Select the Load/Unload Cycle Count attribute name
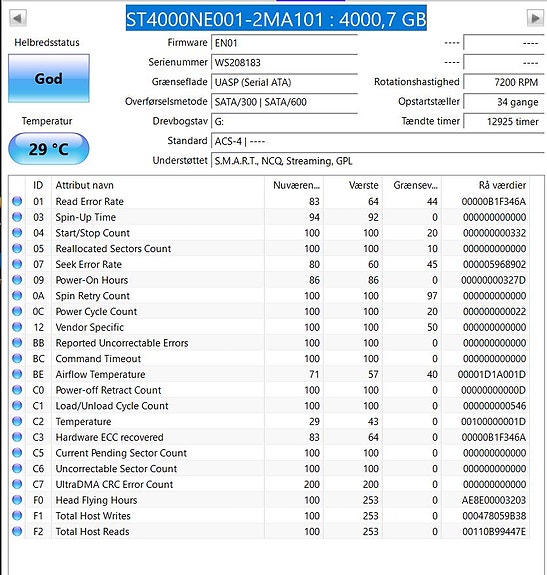 (x=112, y=406)
